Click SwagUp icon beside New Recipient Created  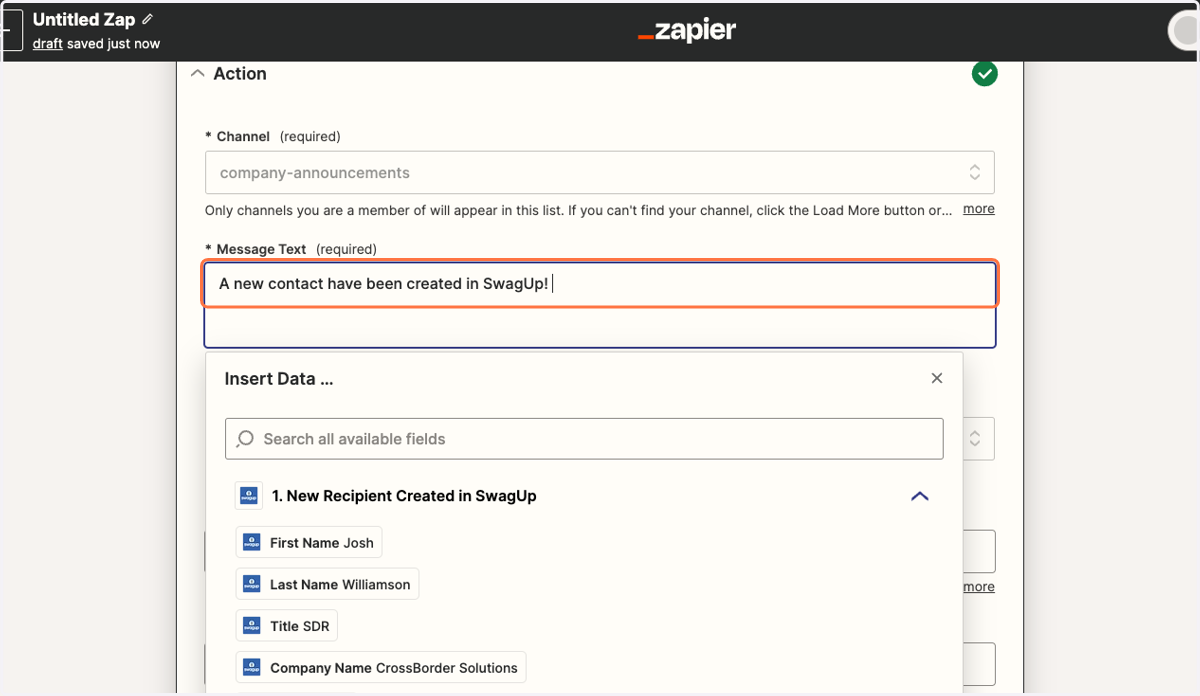[x=248, y=496]
